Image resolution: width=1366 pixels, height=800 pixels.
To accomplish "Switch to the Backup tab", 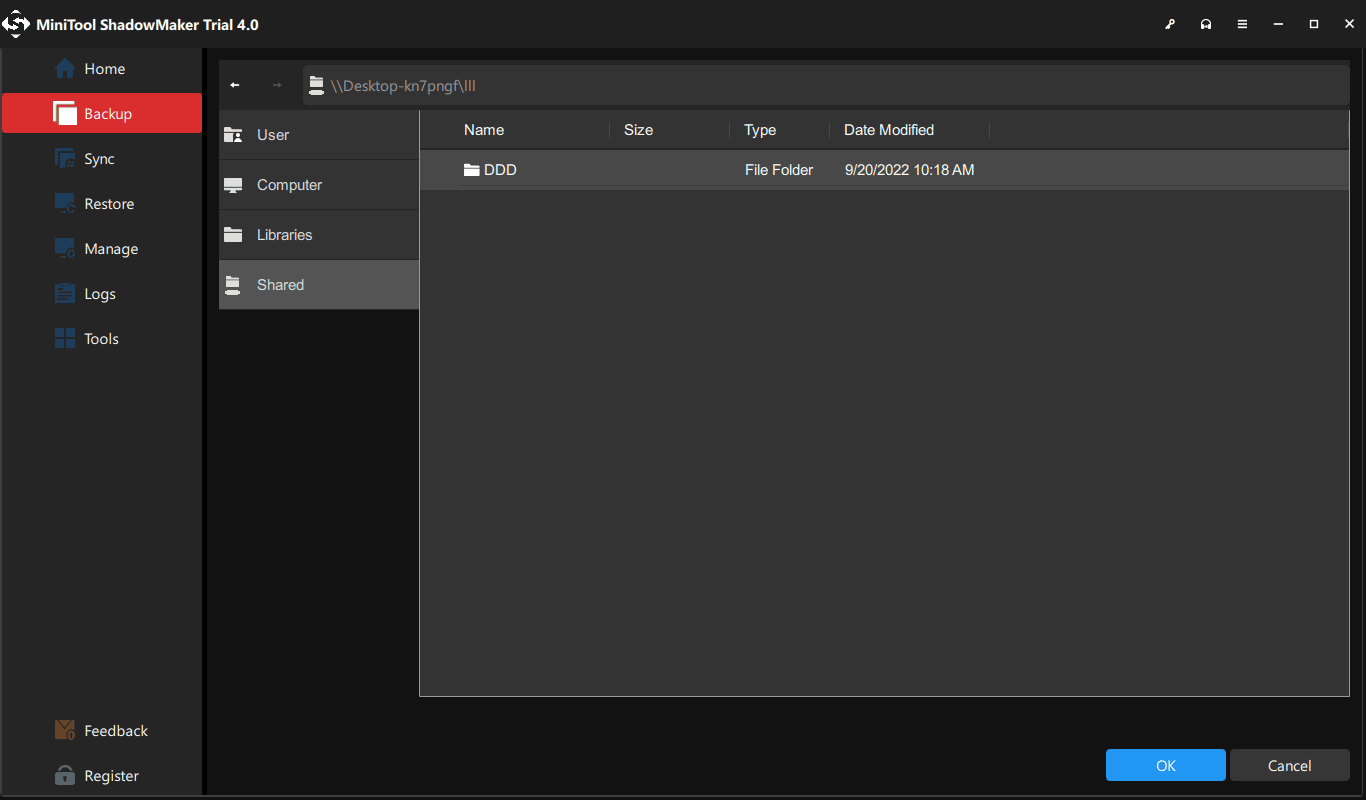I will tap(100, 113).
